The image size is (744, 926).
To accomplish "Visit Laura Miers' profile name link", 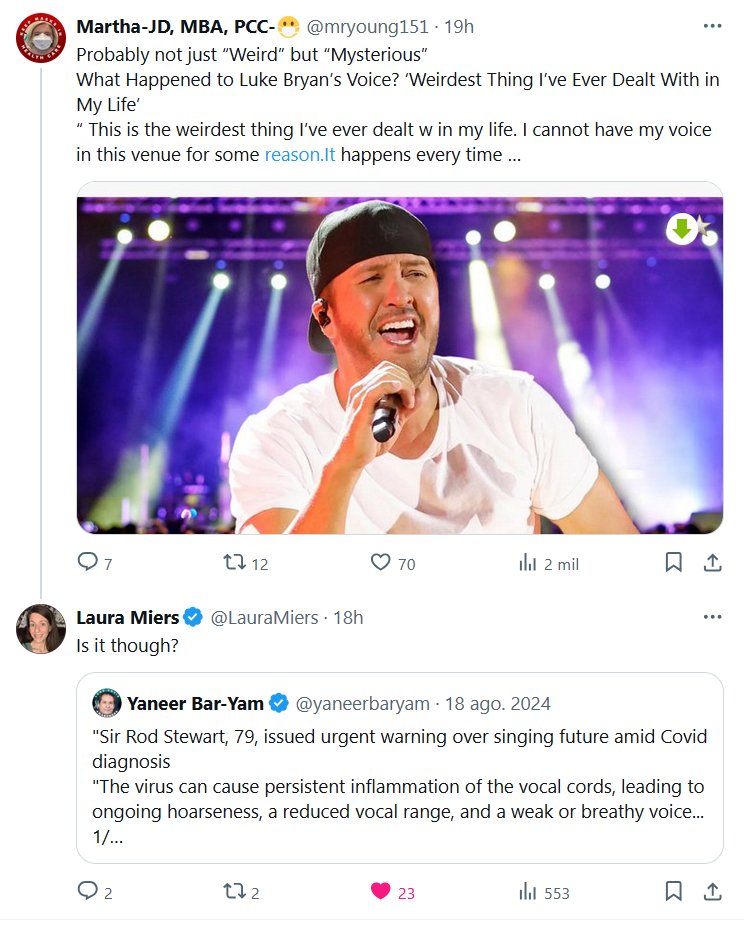I will tap(127, 617).
